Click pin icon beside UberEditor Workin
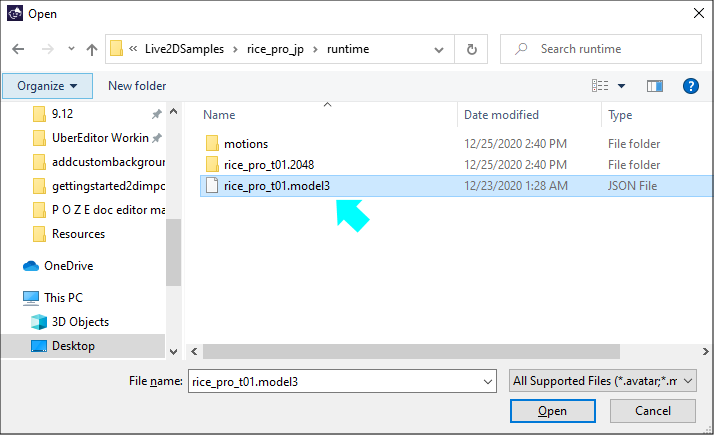 pos(157,138)
